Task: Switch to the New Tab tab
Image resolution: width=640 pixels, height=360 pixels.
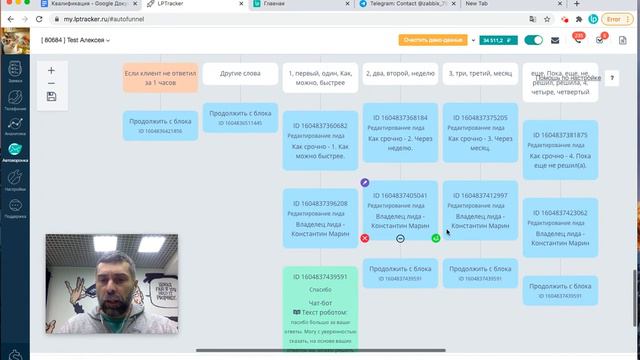Action: pos(513,4)
